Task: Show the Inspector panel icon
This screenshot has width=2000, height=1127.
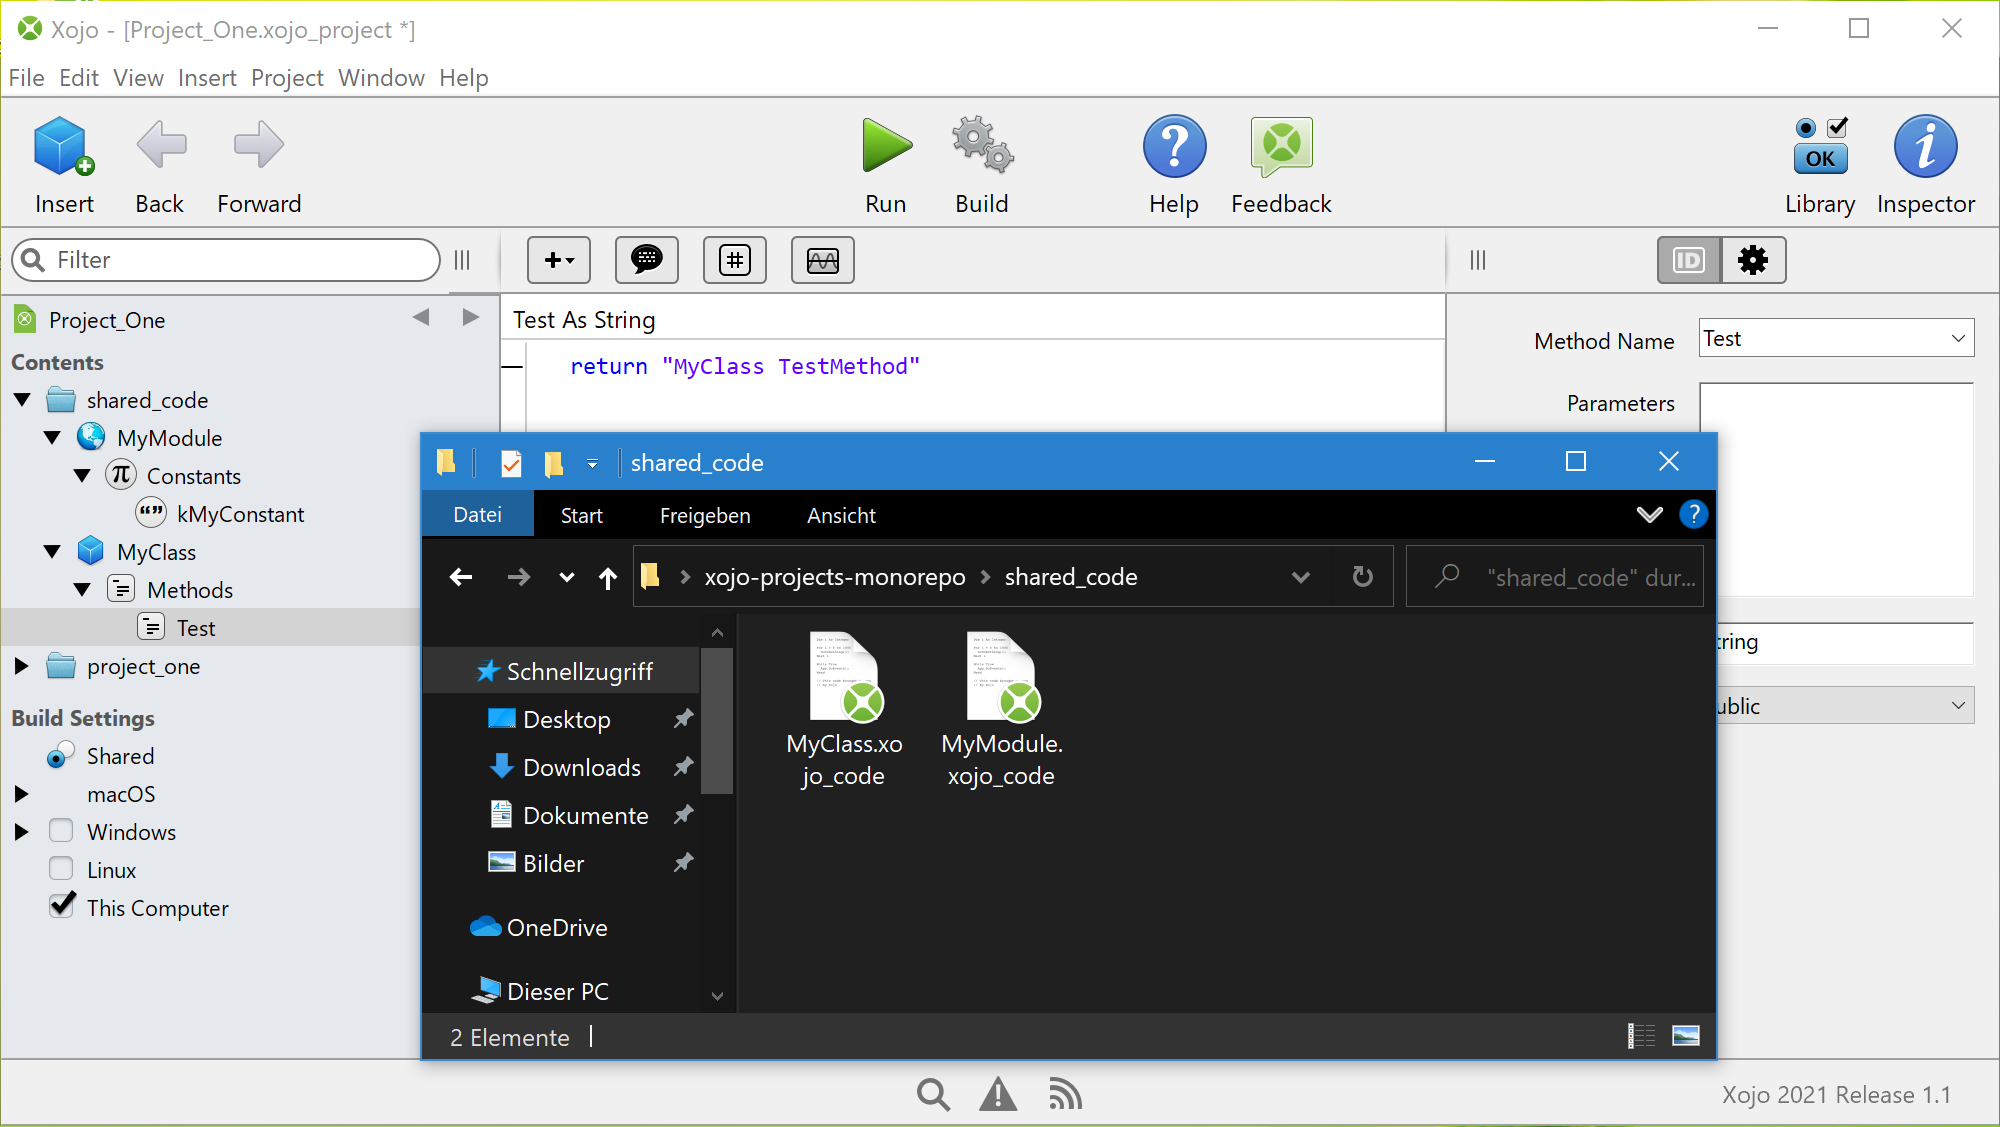Action: coord(1925,146)
